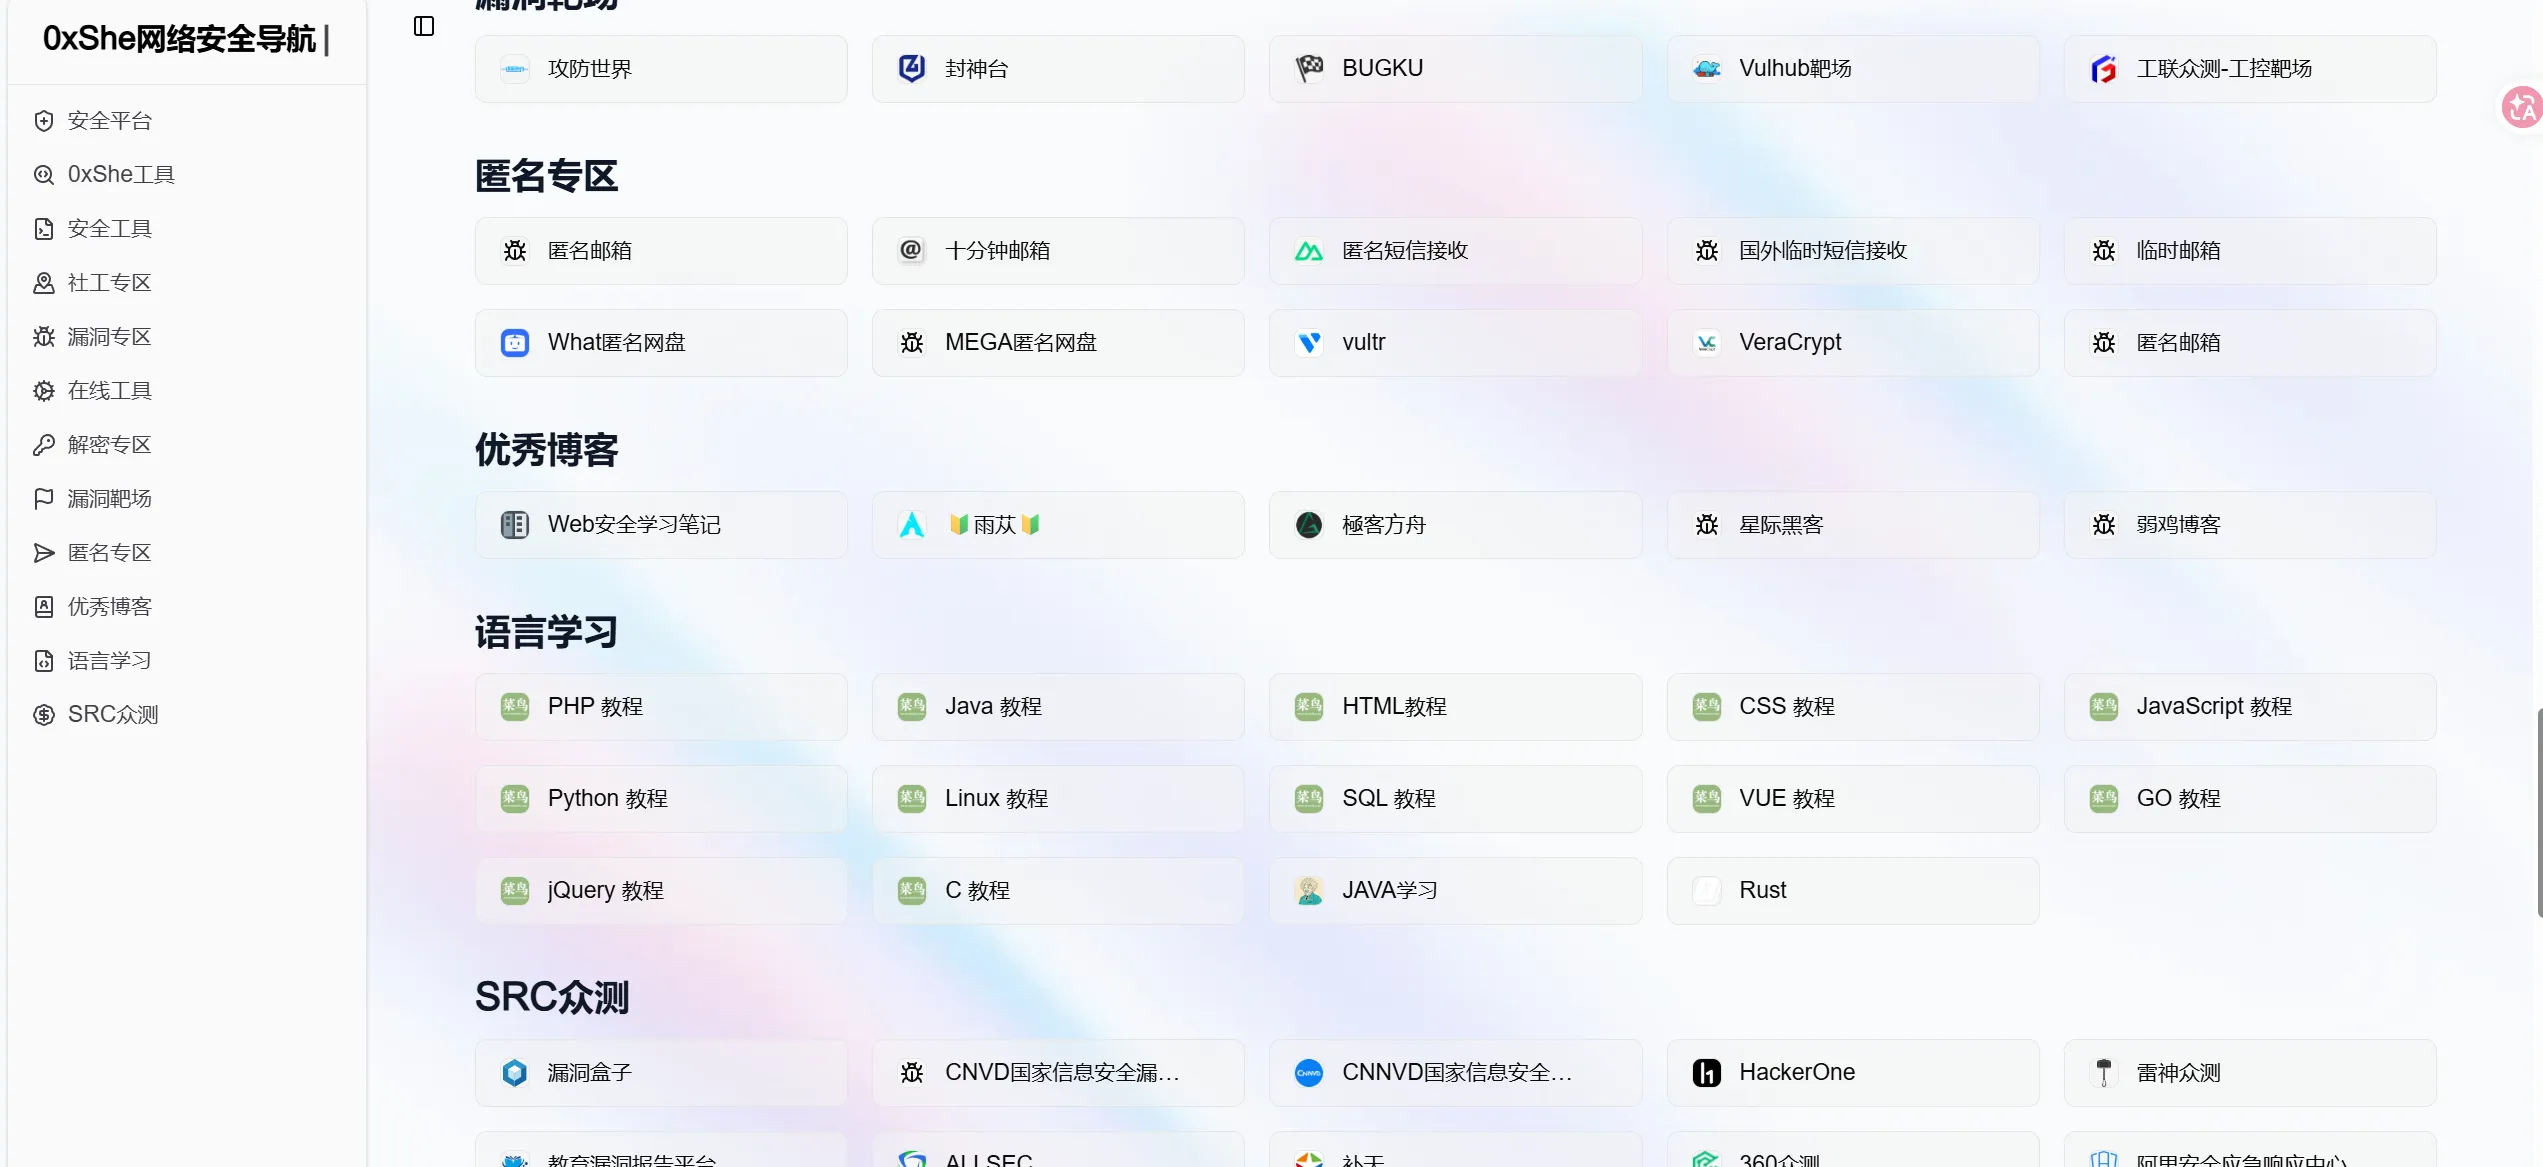The height and width of the screenshot is (1167, 2543).
Task: Open the MEGA匿名网盘 card
Action: (x=1058, y=343)
